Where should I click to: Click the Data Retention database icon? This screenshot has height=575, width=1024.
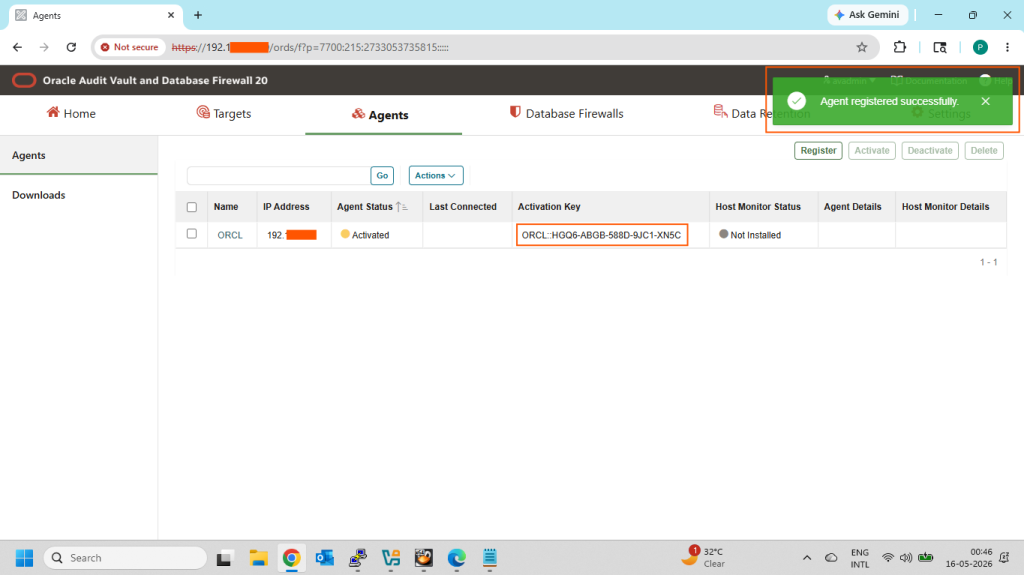(720, 112)
